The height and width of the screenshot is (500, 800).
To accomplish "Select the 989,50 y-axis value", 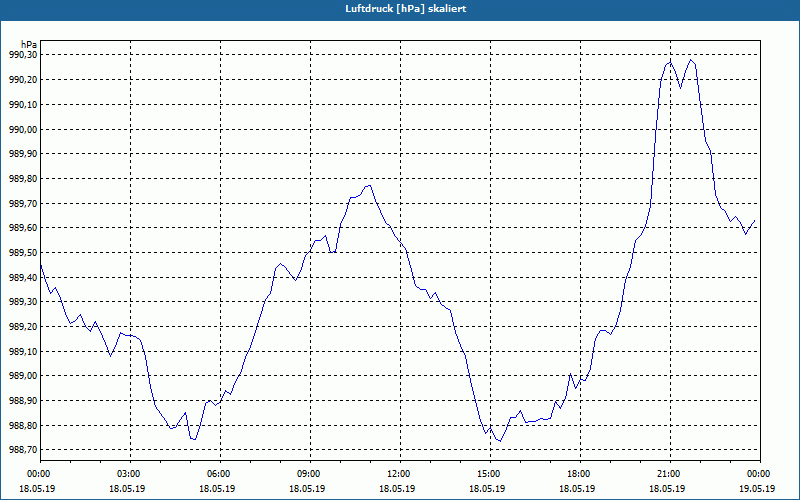I will point(23,253).
